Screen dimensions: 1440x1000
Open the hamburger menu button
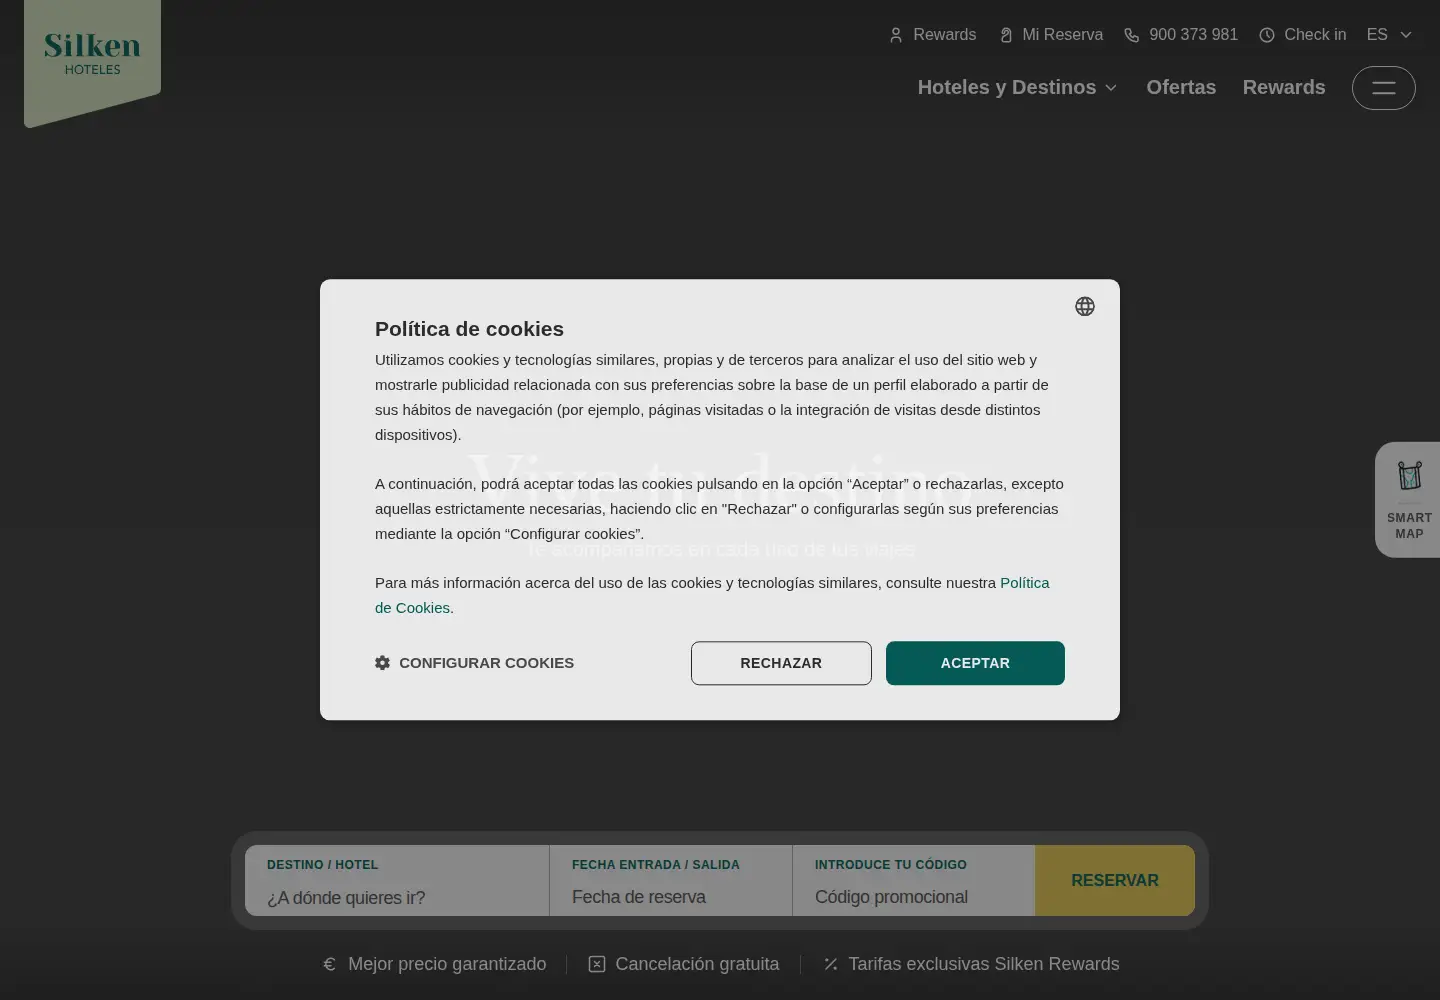1384,88
